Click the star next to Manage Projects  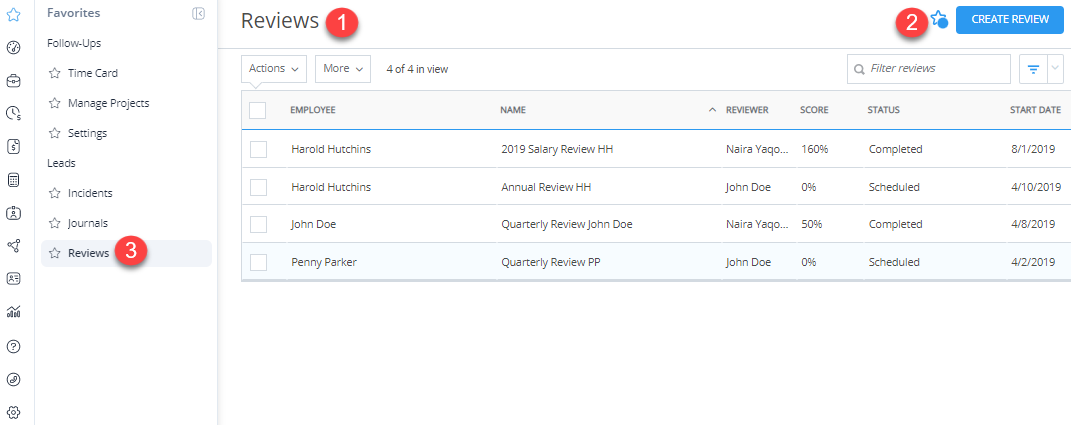[54, 103]
